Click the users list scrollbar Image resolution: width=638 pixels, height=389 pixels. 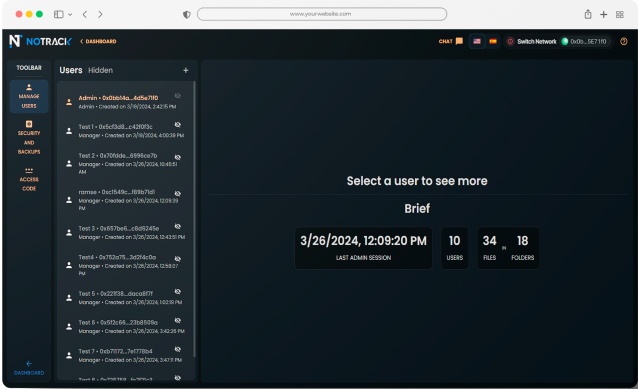pyautogui.click(x=194, y=219)
